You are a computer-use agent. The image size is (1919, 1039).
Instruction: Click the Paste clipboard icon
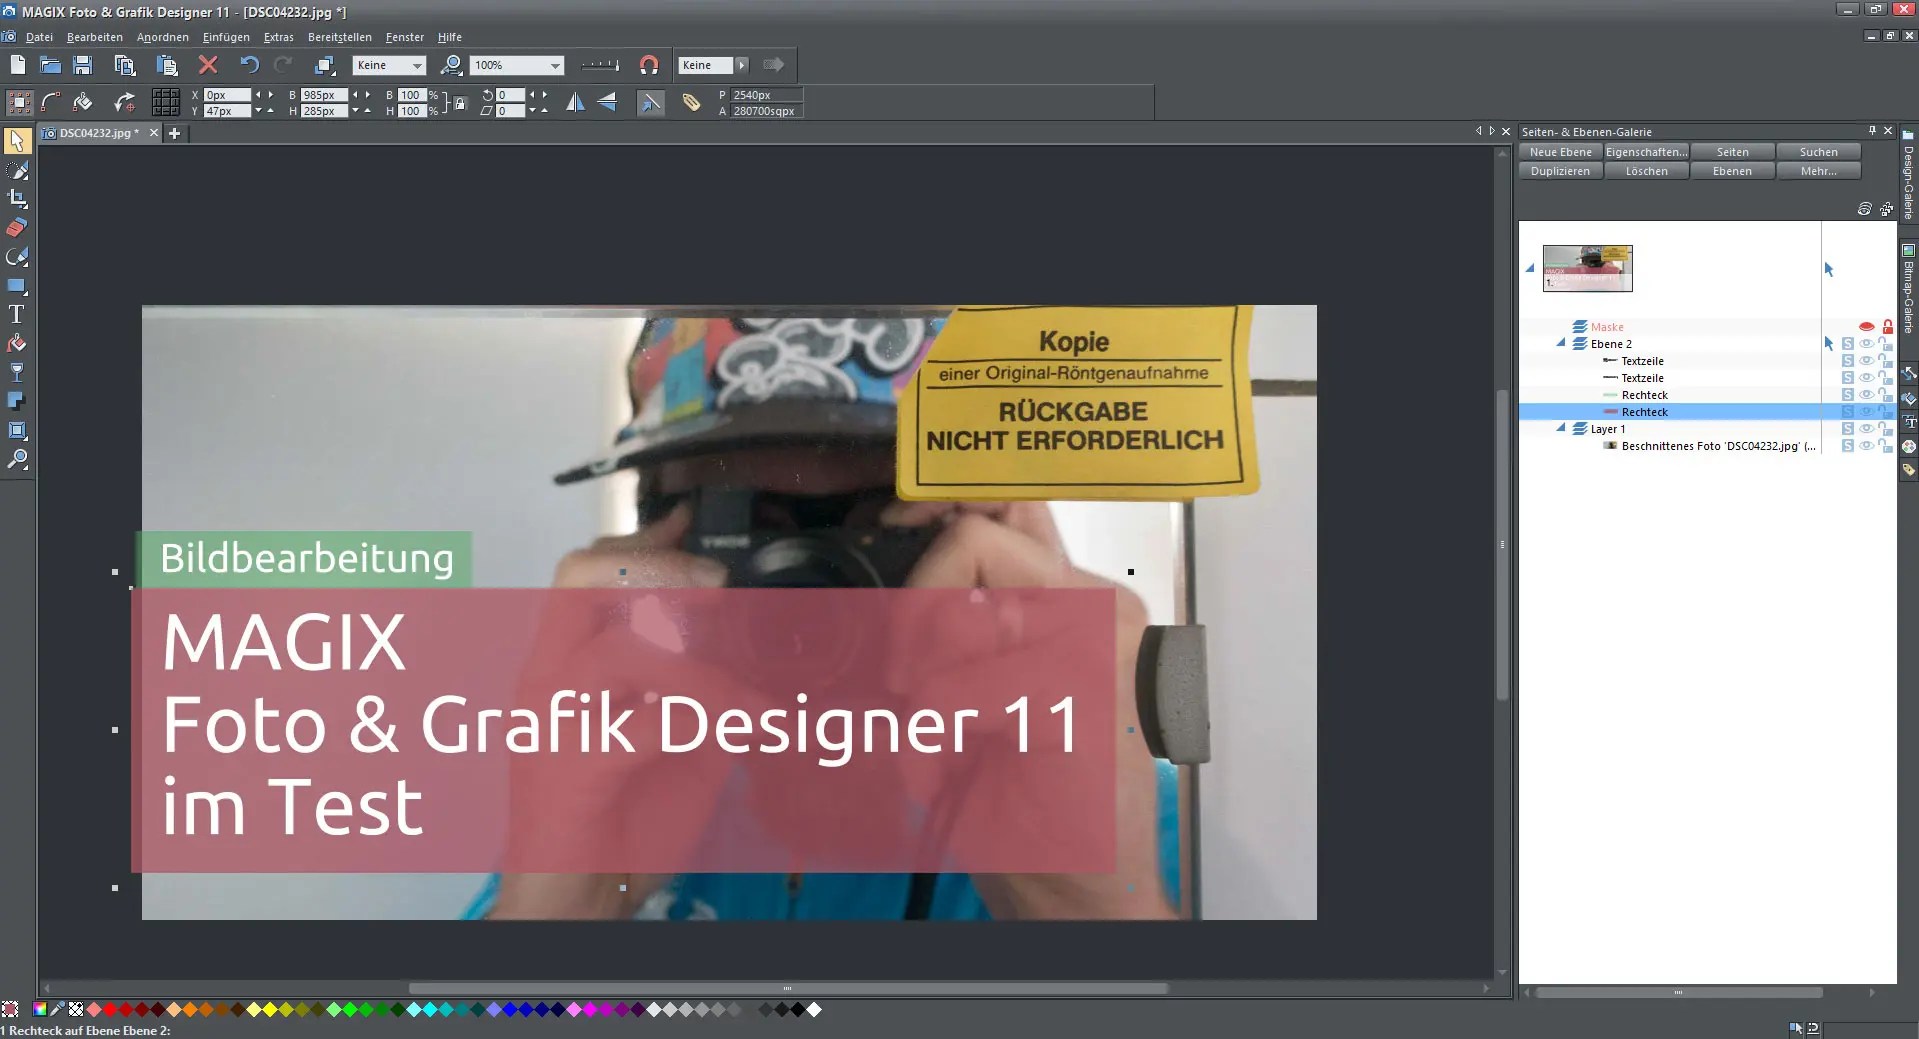(166, 65)
